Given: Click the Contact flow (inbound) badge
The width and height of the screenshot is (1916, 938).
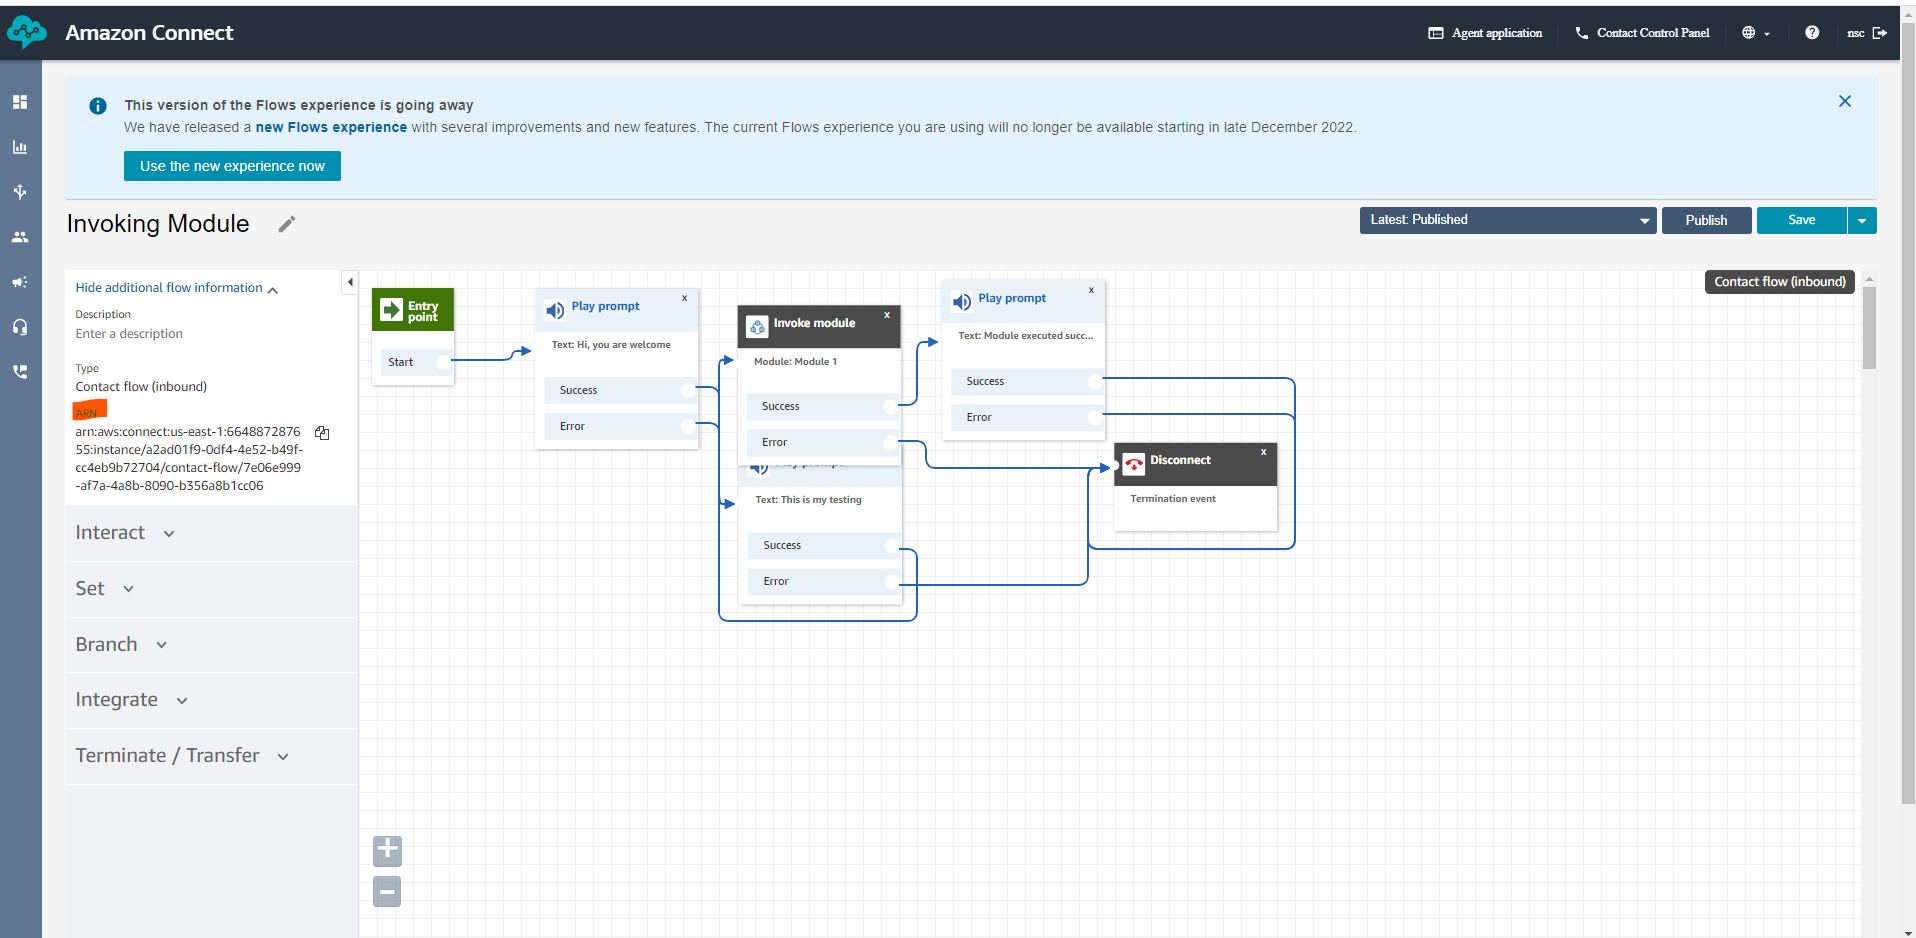Looking at the screenshot, I should click(1780, 282).
